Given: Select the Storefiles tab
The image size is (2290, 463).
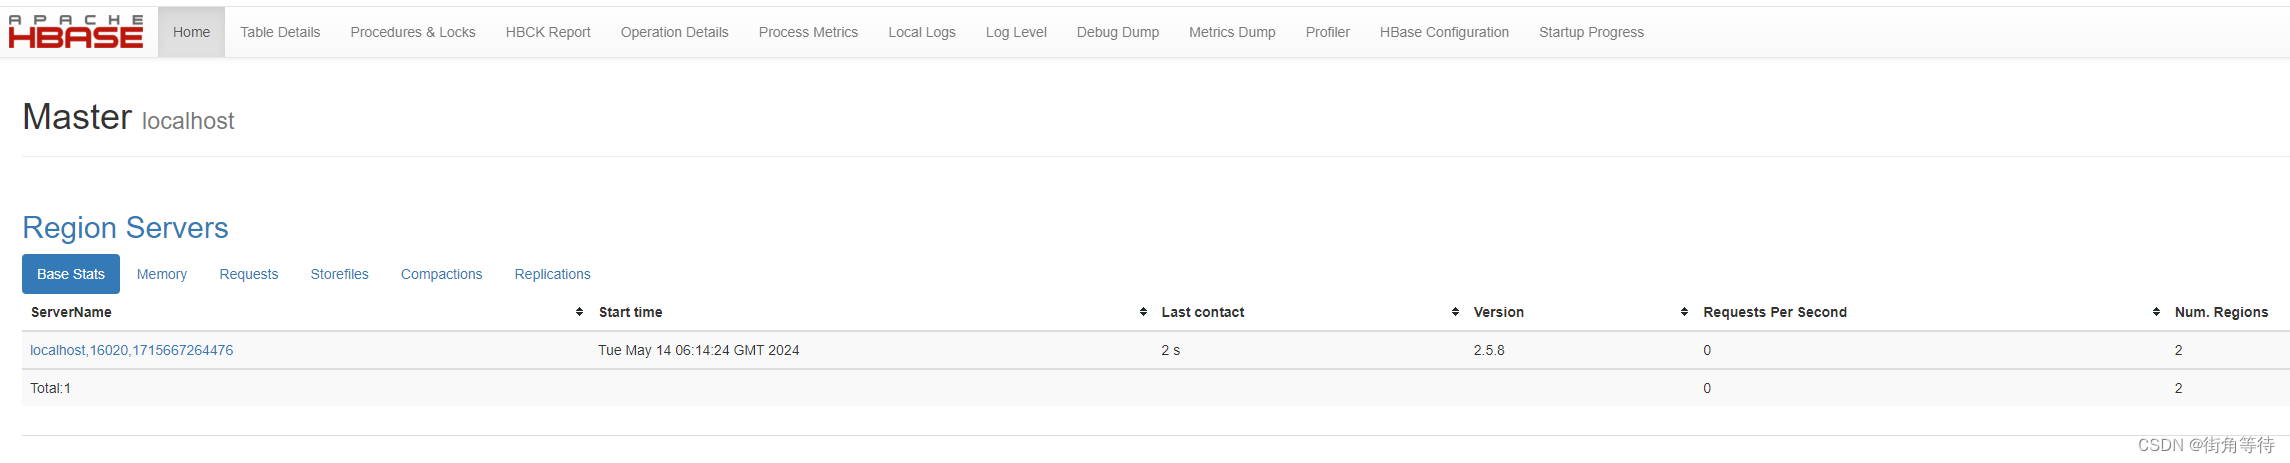Looking at the screenshot, I should click(340, 274).
